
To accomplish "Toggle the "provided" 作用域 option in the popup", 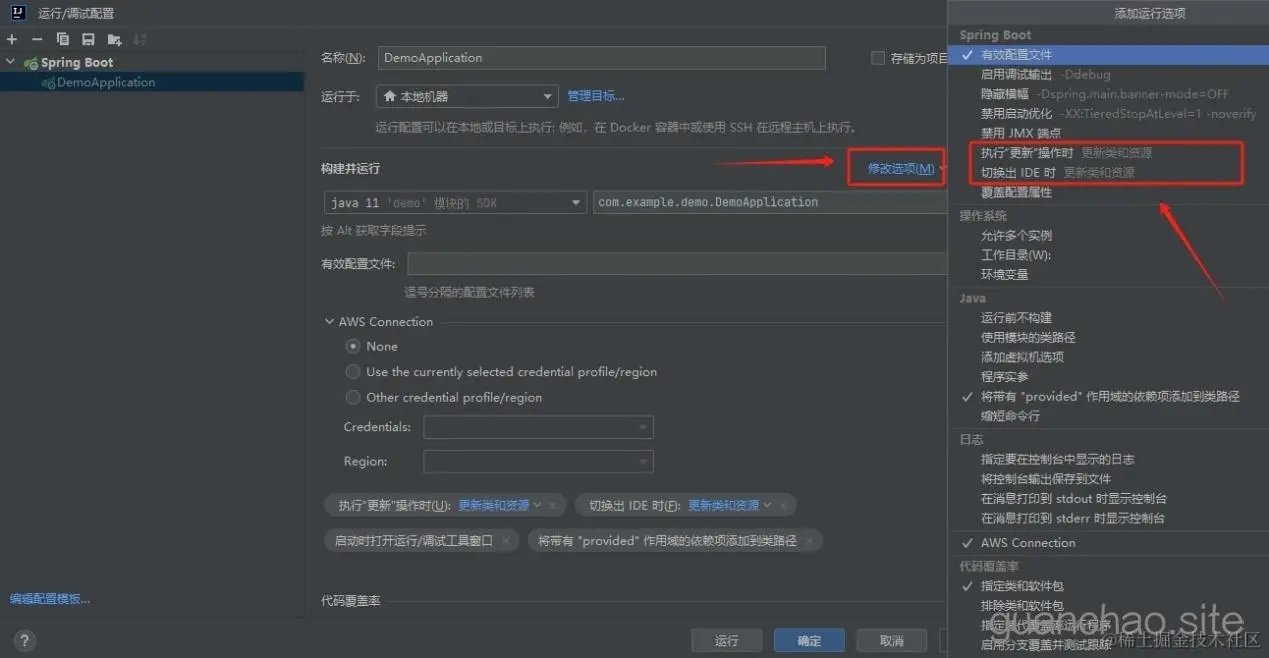I will tap(1108, 396).
